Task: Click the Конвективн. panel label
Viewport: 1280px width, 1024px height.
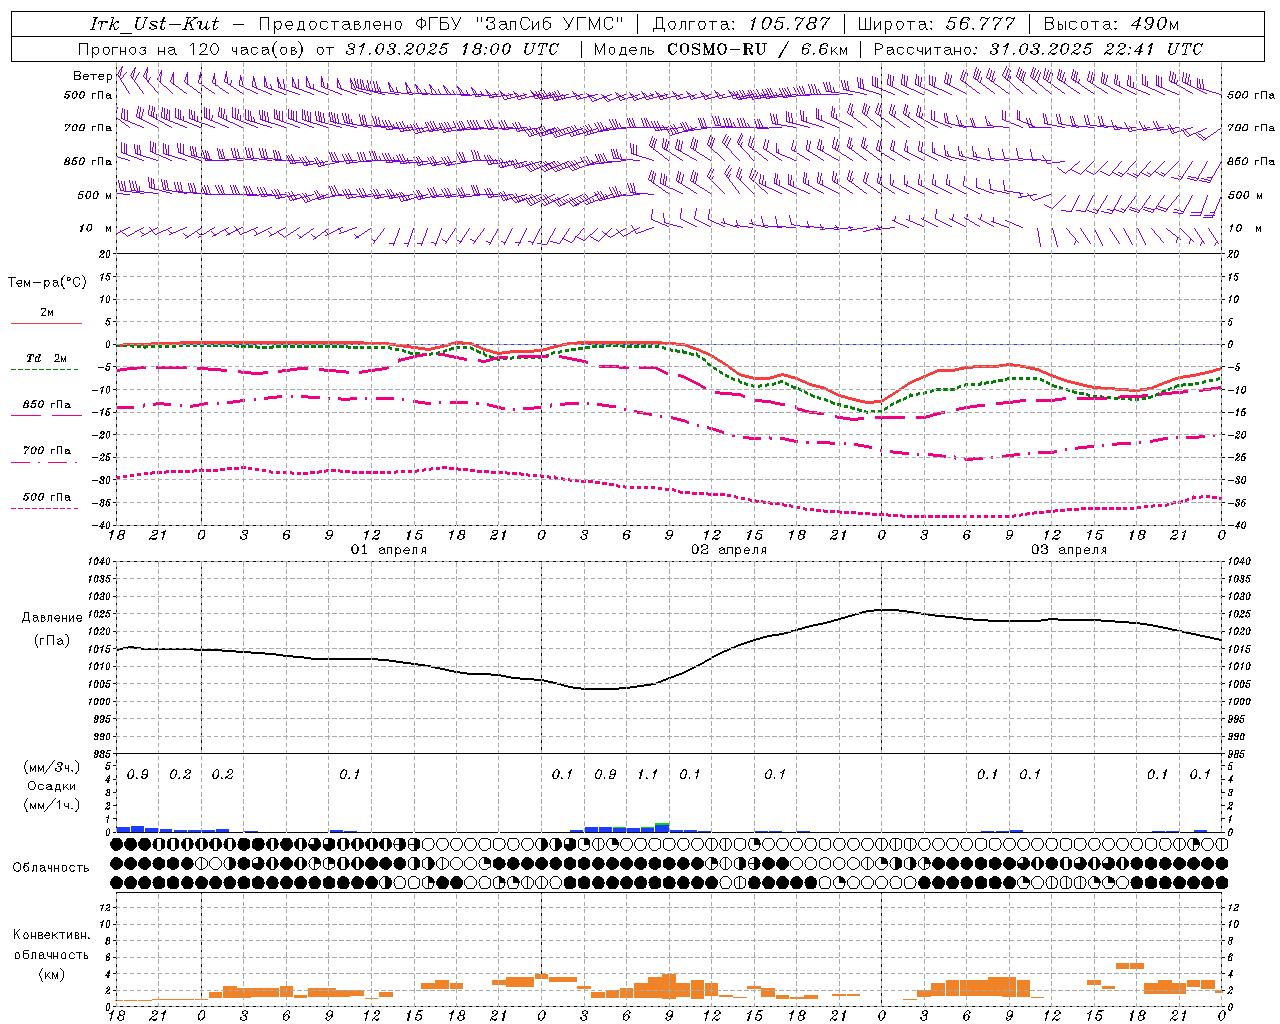Action: coord(51,935)
